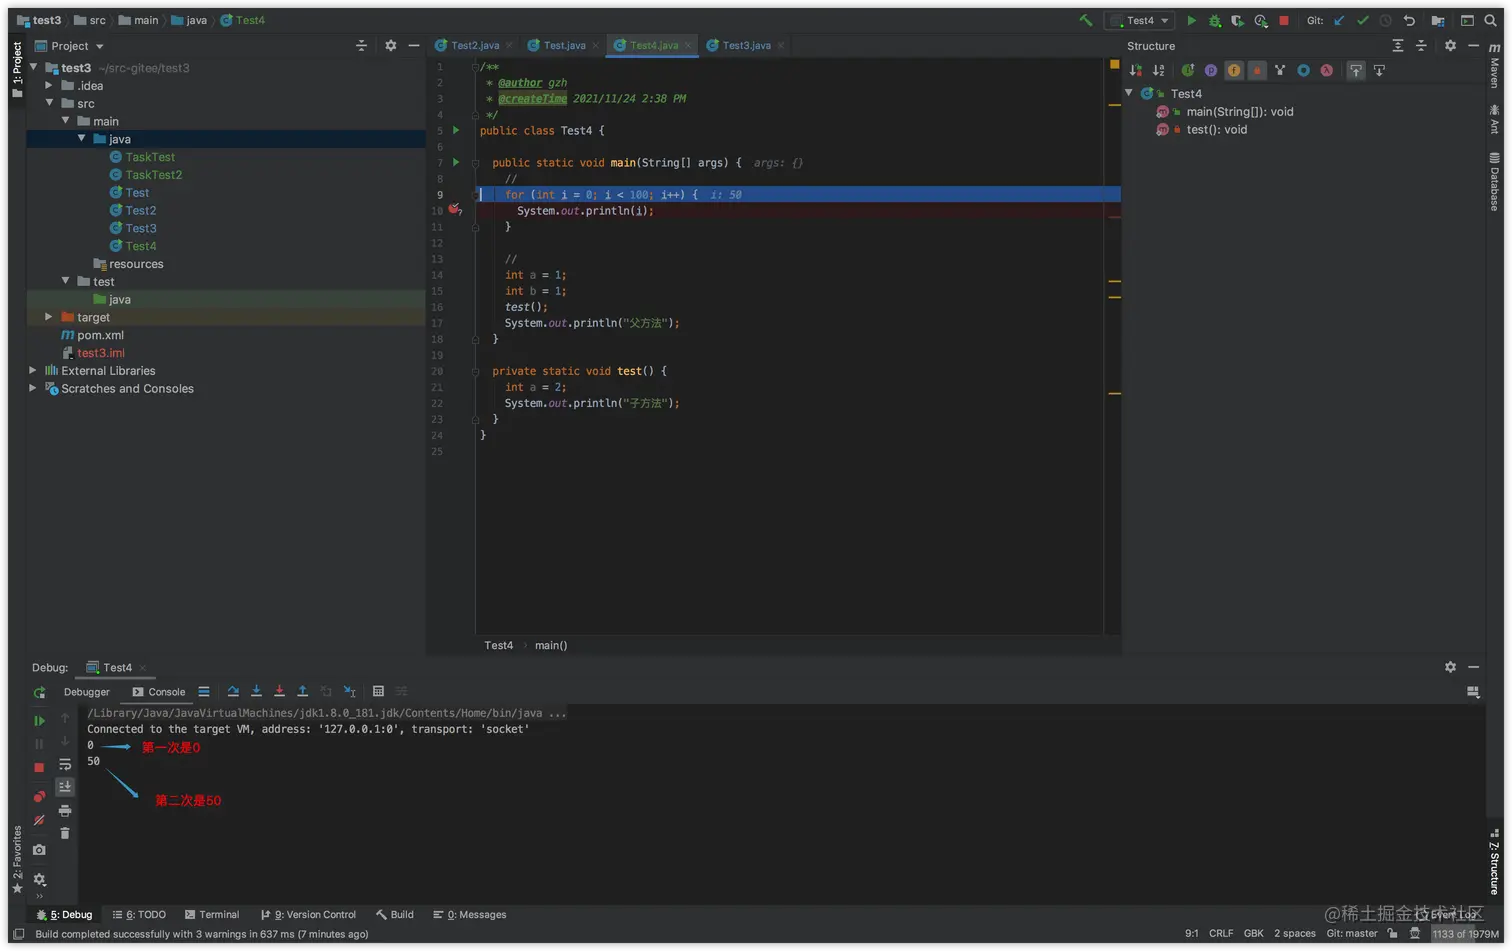
Task: Collapse Test4 node in Structure panel
Action: tap(1129, 93)
